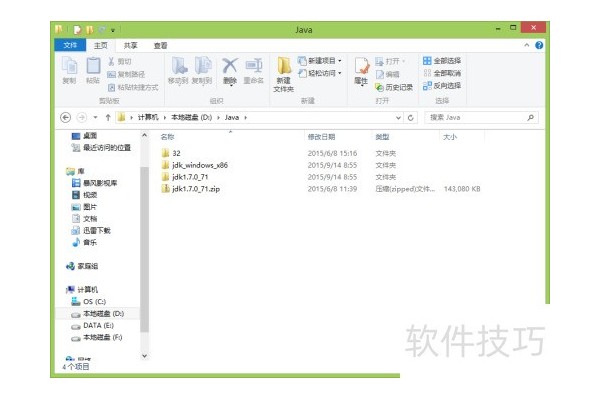
Task: Click the Back navigation arrow
Action: 66,118
